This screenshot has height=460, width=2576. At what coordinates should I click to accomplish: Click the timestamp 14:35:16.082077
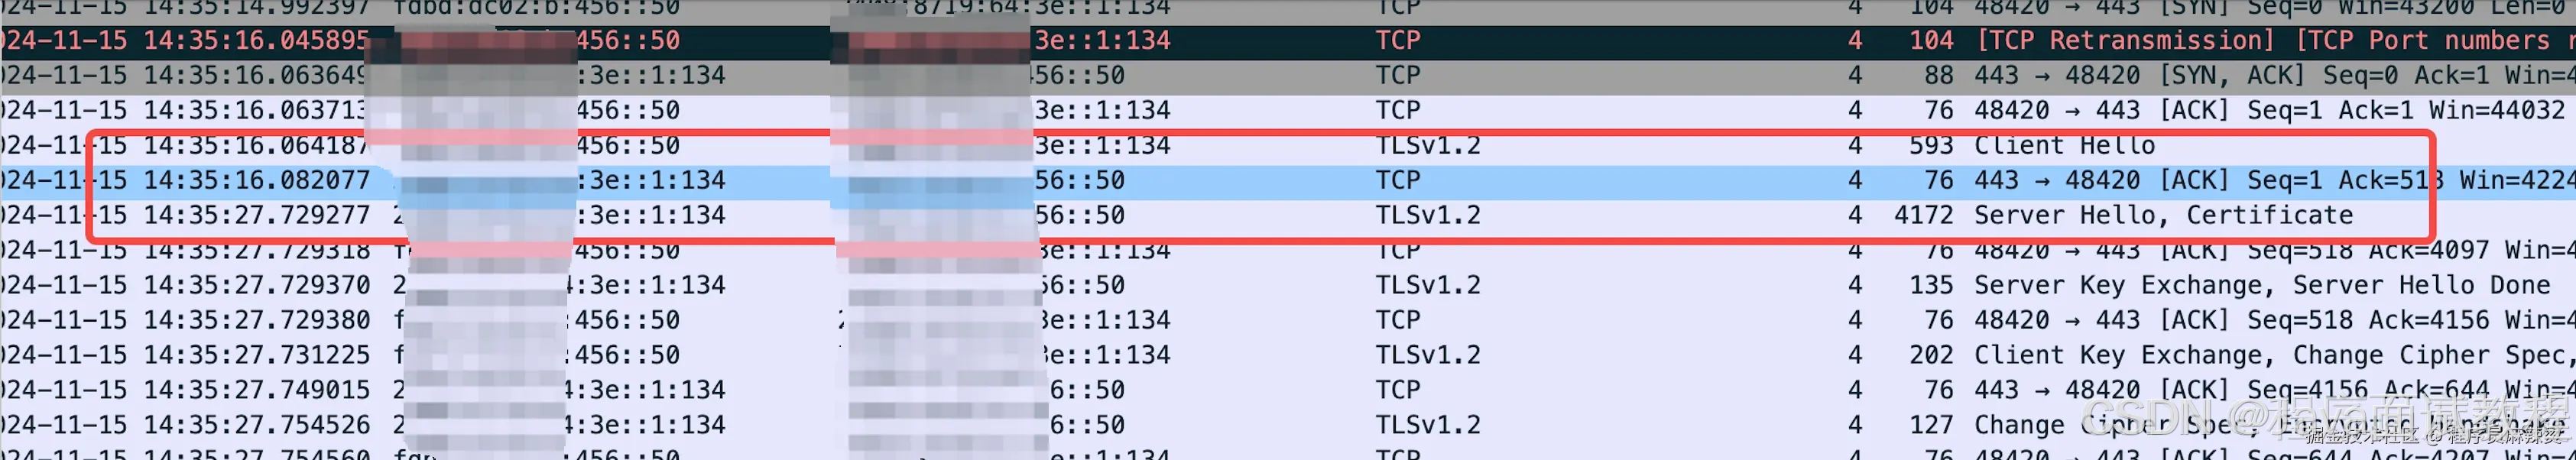click(257, 181)
